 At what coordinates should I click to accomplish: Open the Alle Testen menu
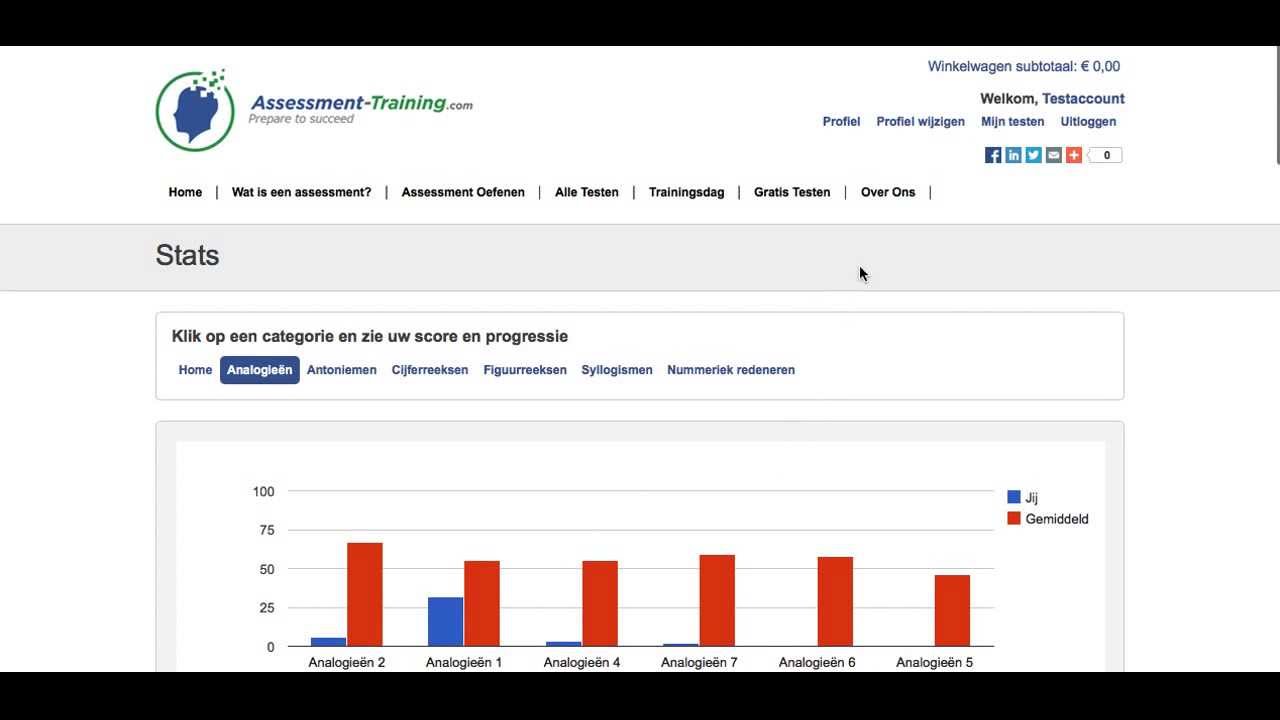pyautogui.click(x=587, y=192)
